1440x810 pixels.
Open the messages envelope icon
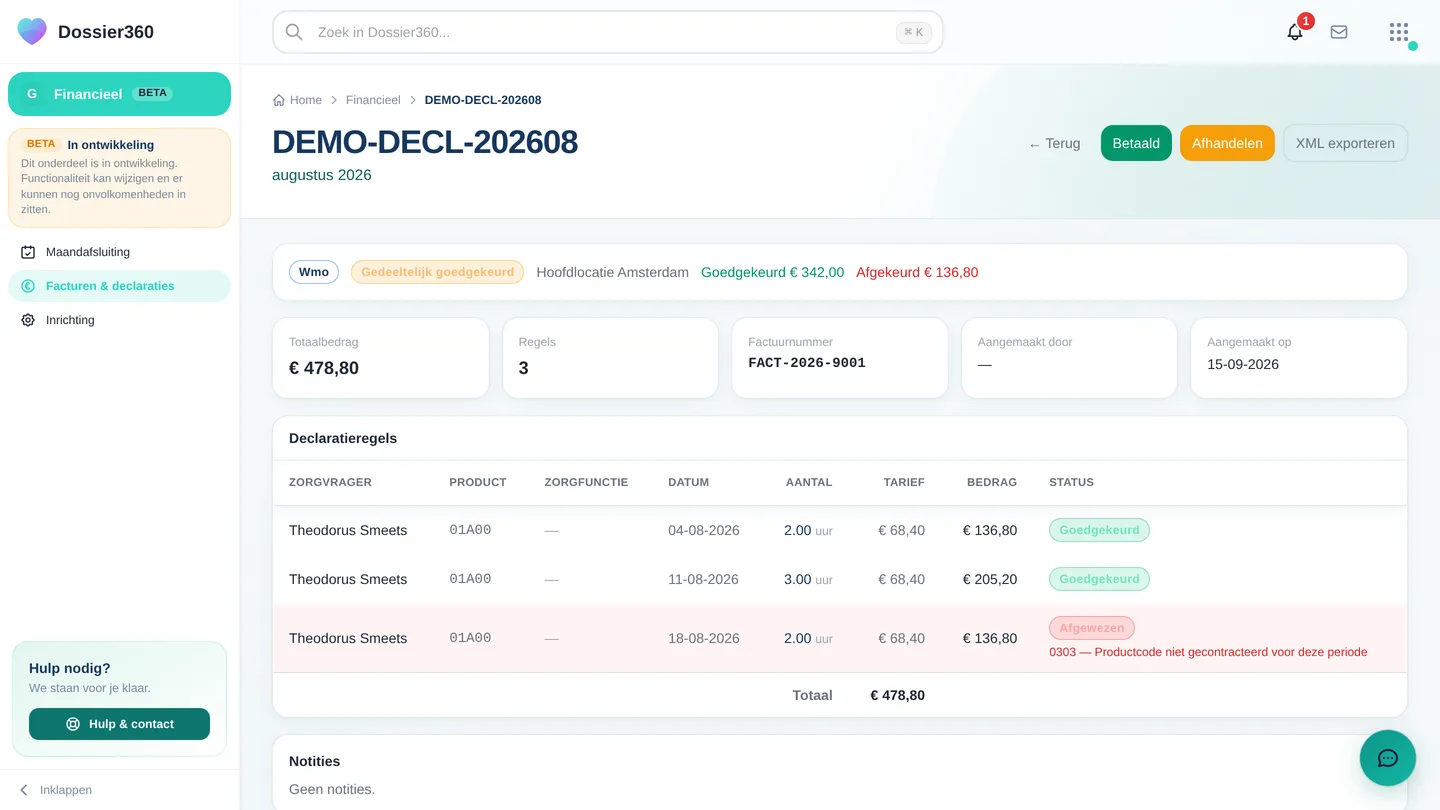point(1339,32)
